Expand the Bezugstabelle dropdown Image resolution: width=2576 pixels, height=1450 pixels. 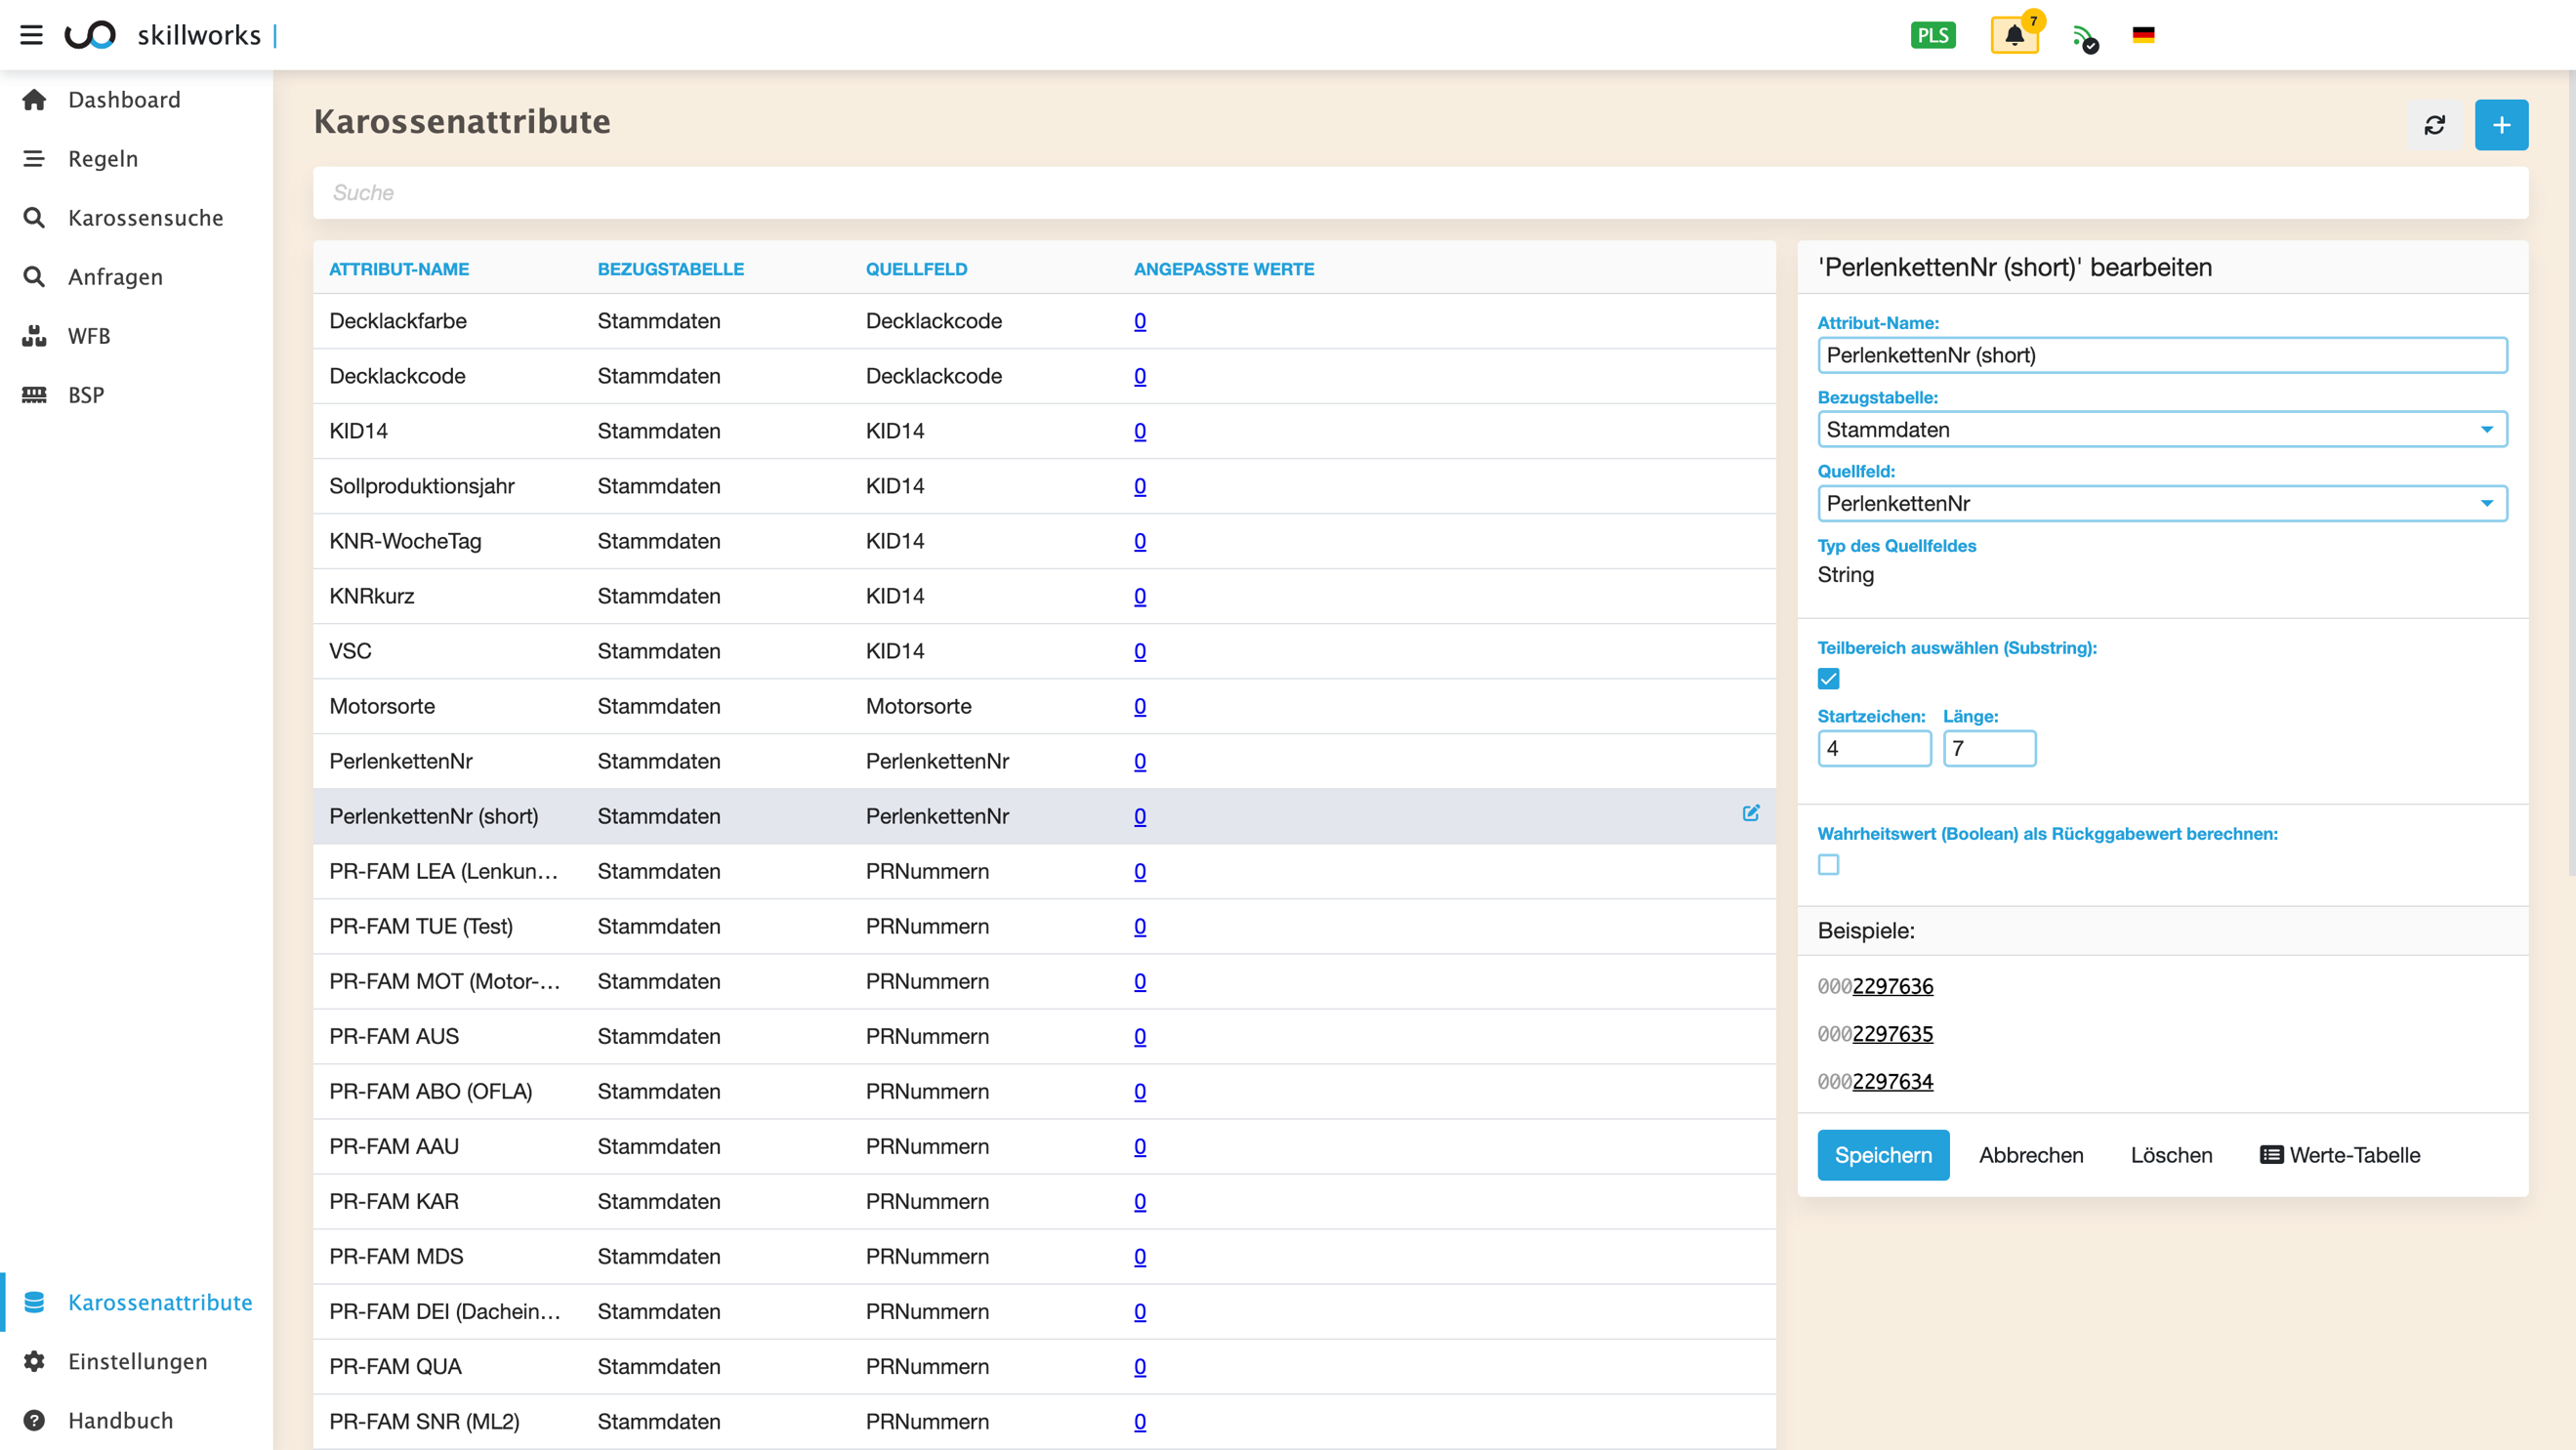pyautogui.click(x=2161, y=430)
